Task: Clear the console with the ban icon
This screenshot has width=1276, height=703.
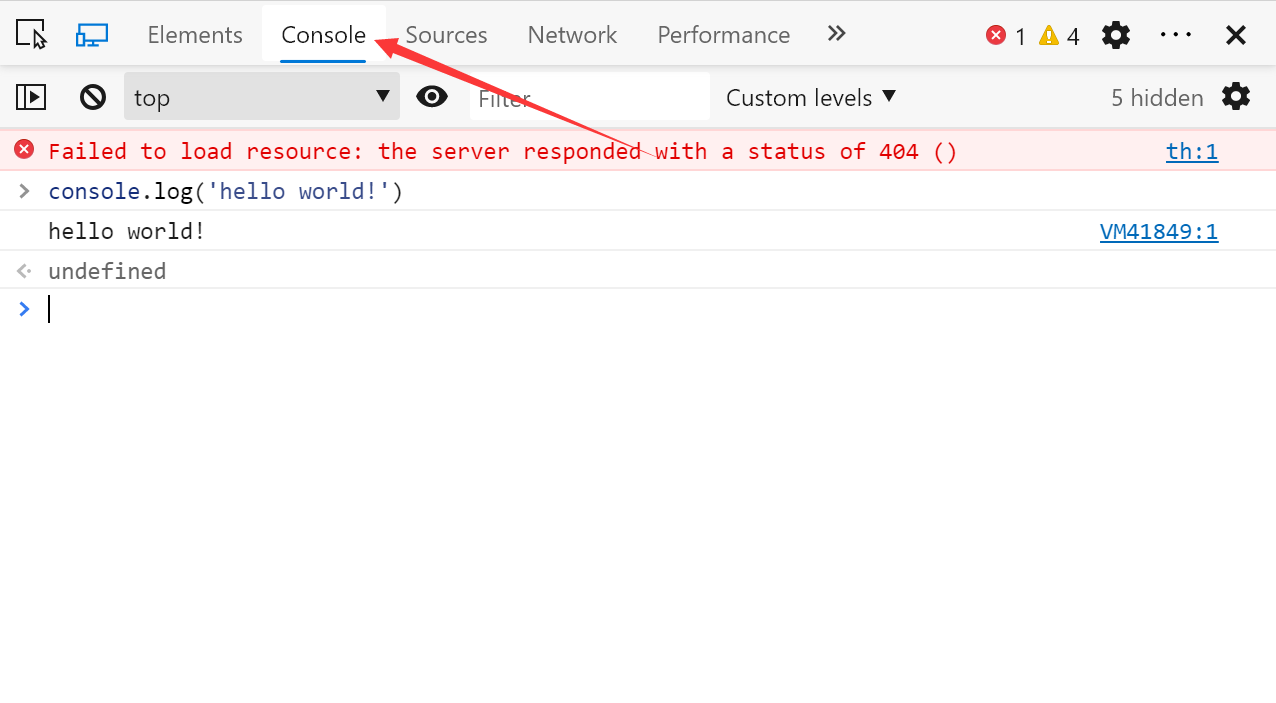Action: click(93, 97)
